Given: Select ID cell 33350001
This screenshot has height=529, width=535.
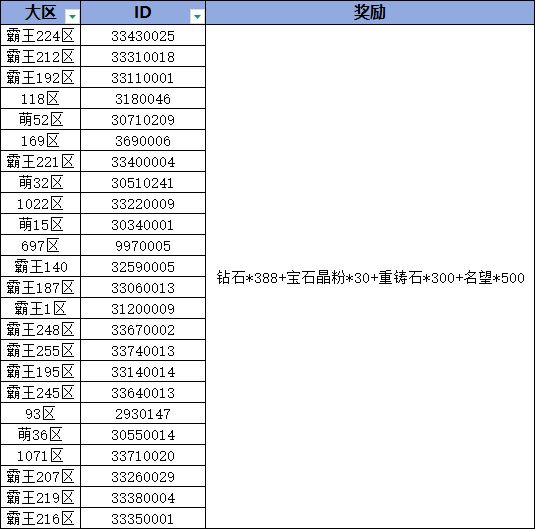Looking at the screenshot, I should 143,518.
